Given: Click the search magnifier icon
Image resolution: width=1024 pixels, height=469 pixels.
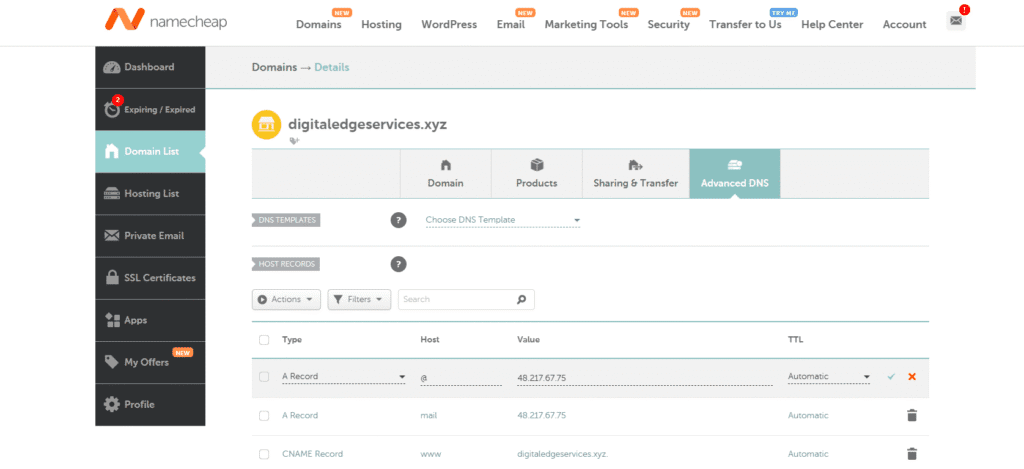Looking at the screenshot, I should (x=521, y=300).
